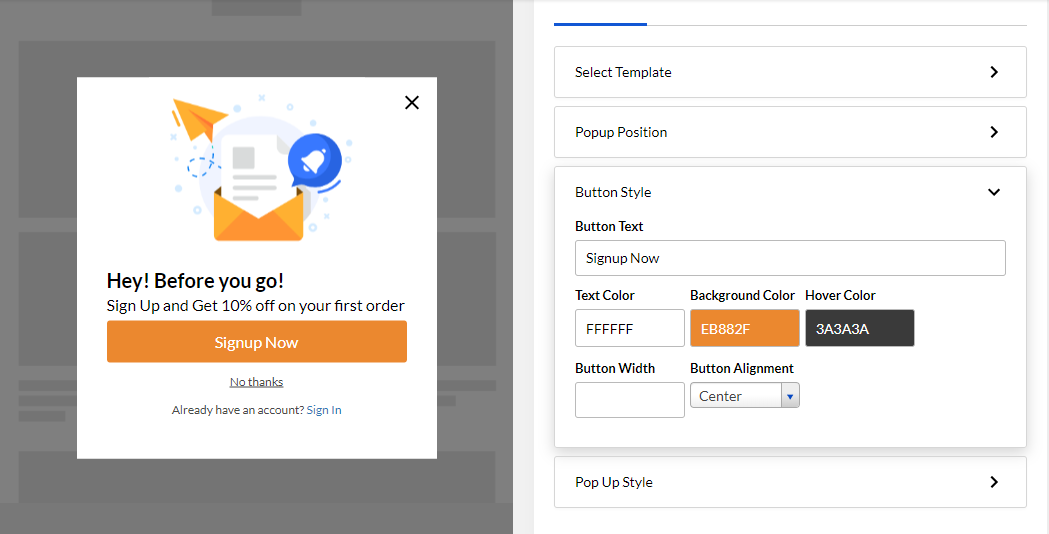The height and width of the screenshot is (534, 1049).
Task: Close the popup with the X icon
Action: coord(412,102)
